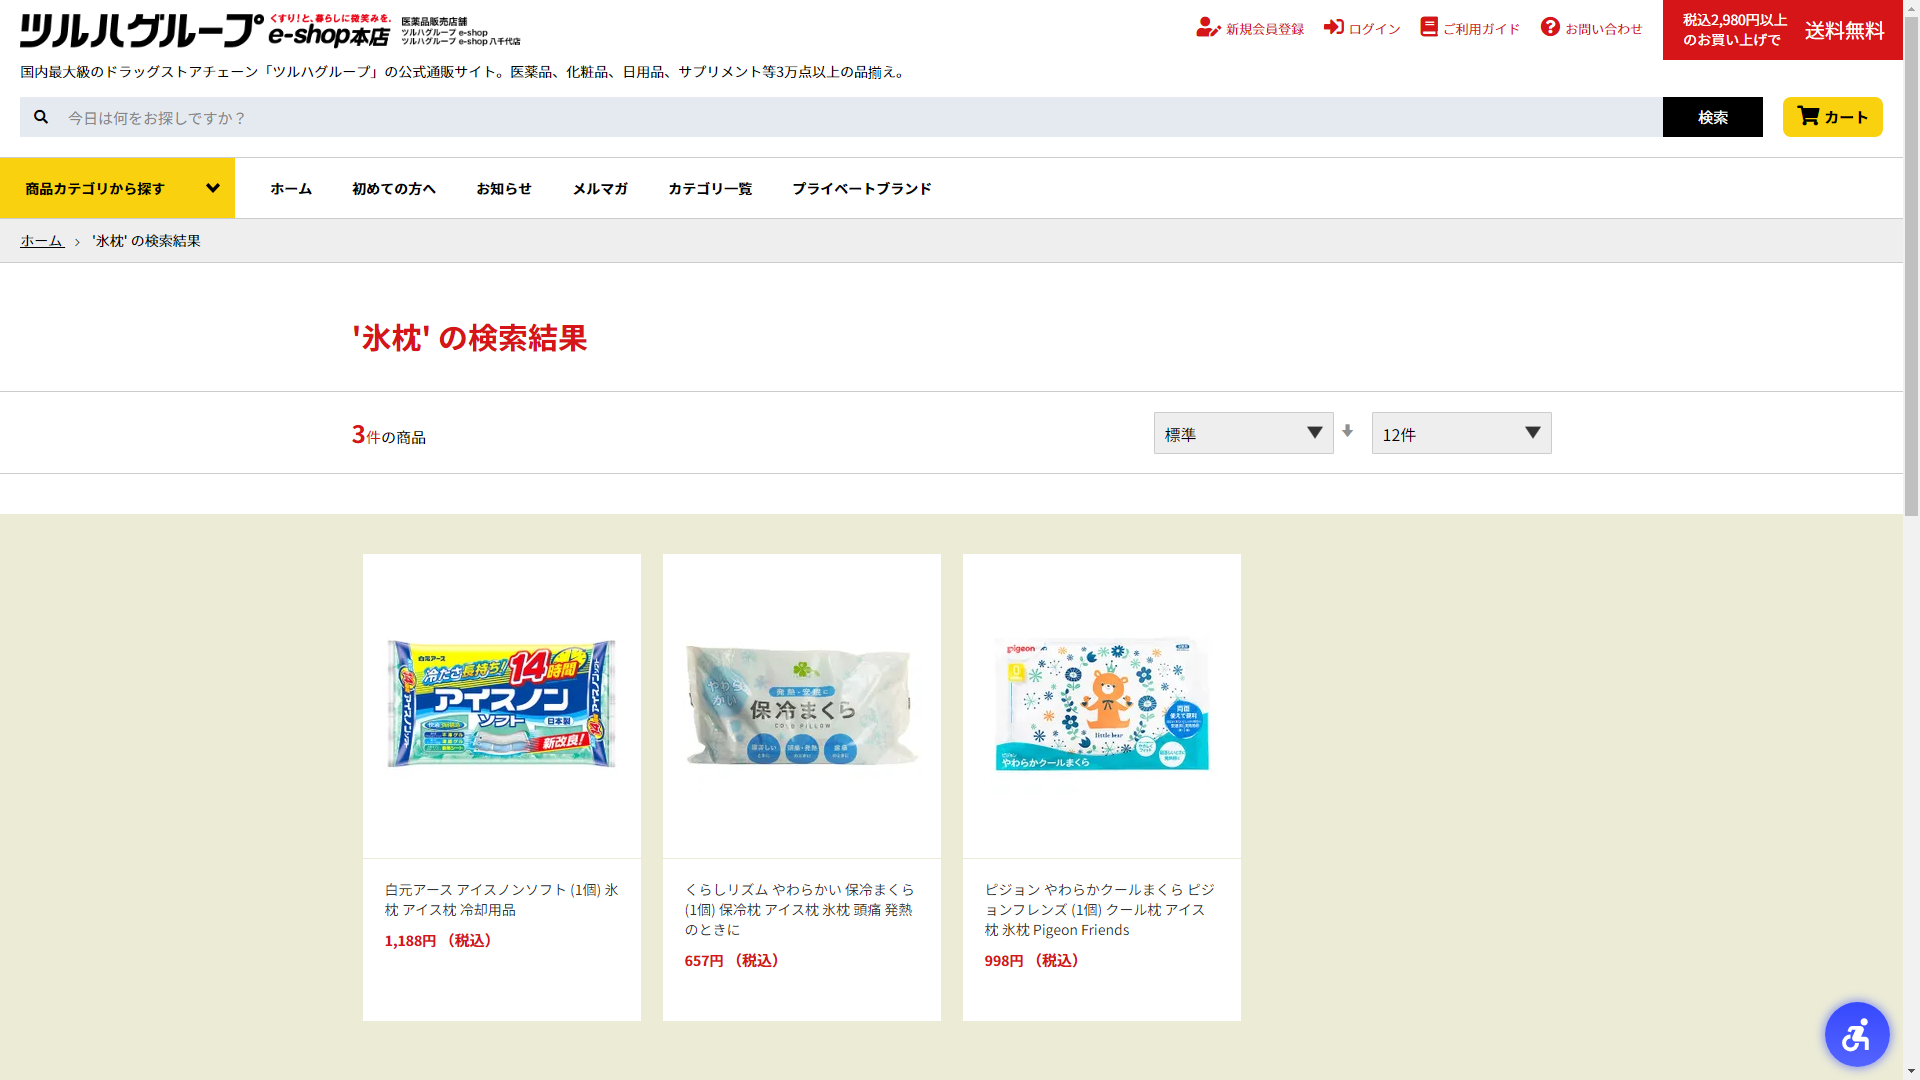Open the usage guide book icon
Image resolution: width=1920 pixels, height=1080 pixels.
click(1429, 28)
